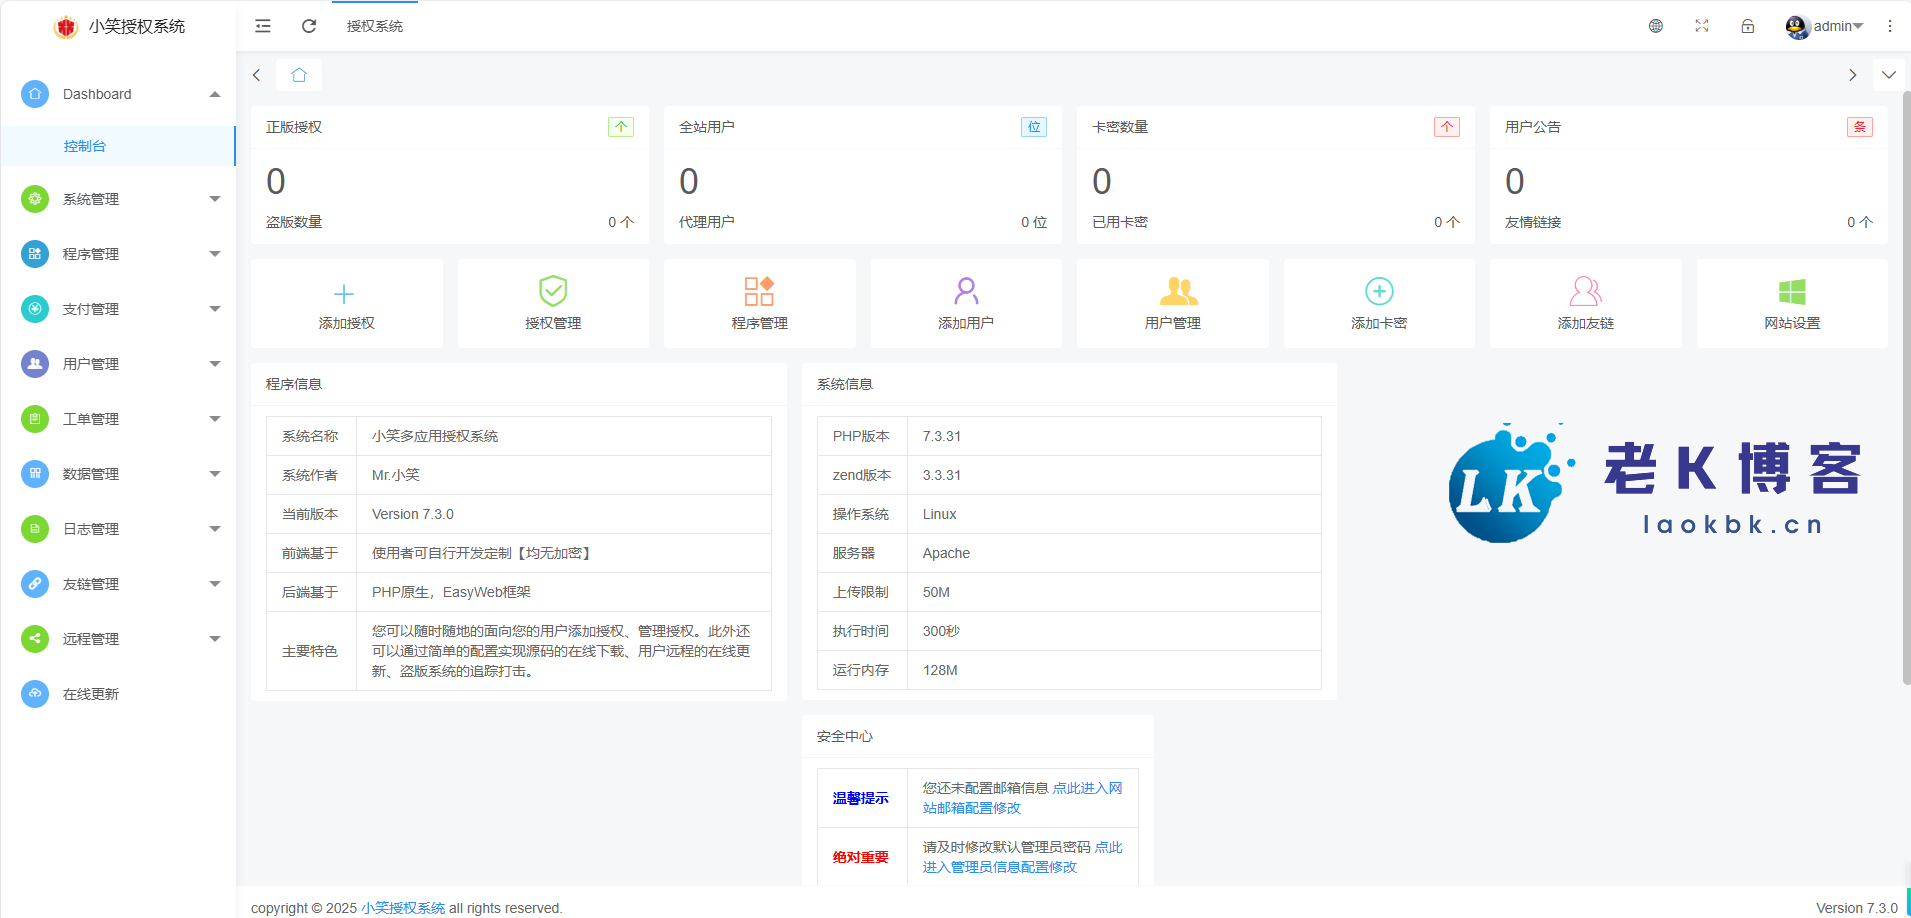Click the 绝对重要 red label
The width and height of the screenshot is (1911, 918).
click(x=861, y=857)
